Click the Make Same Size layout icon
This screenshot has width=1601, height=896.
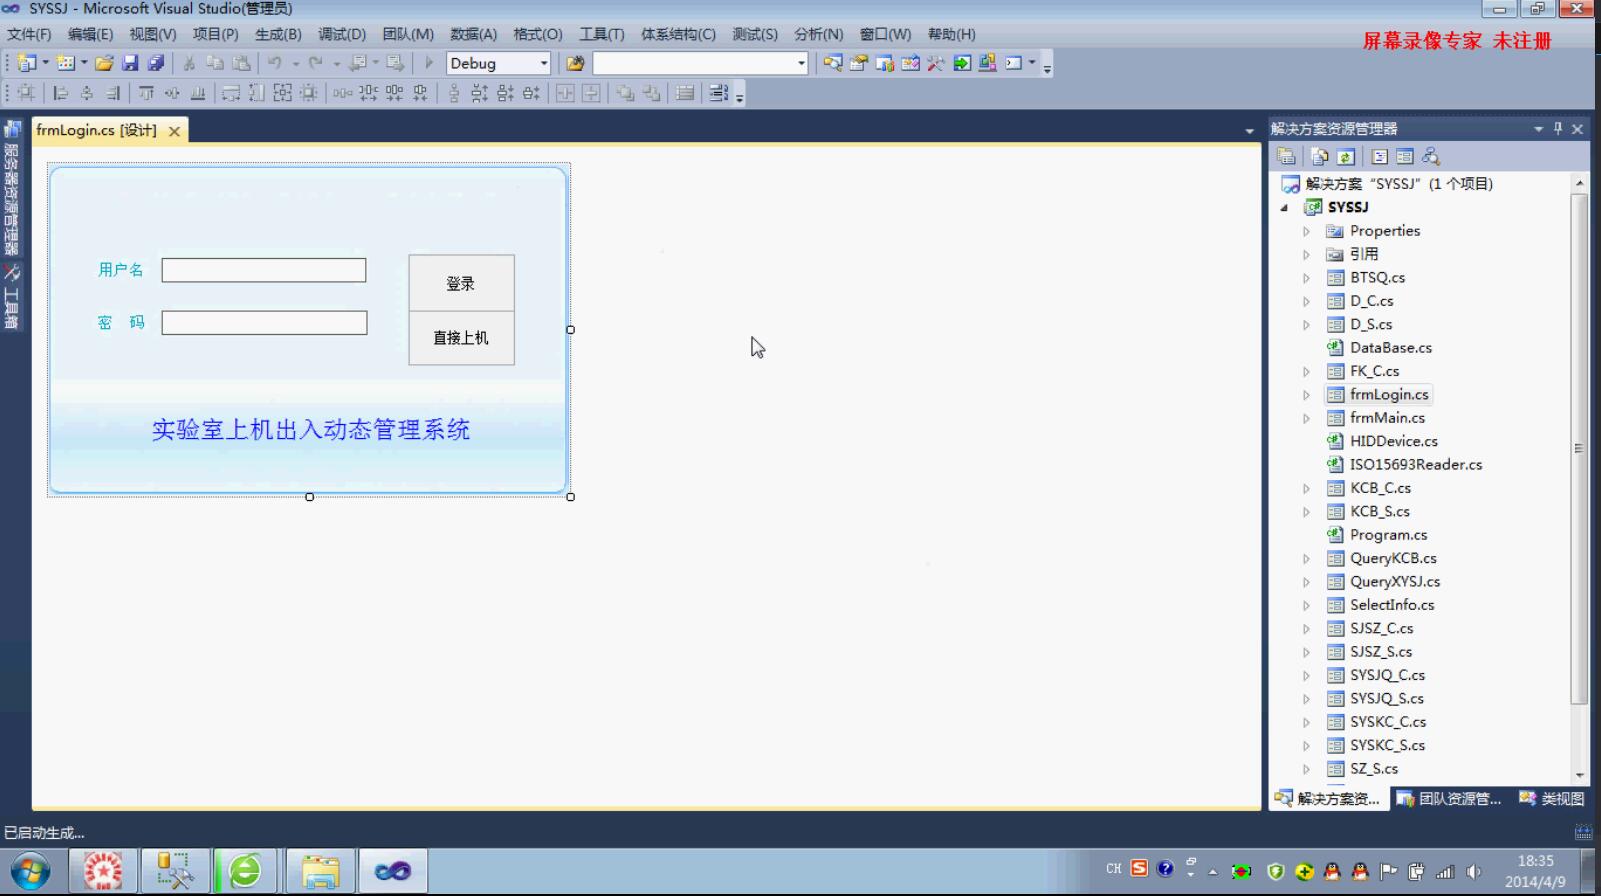[283, 93]
